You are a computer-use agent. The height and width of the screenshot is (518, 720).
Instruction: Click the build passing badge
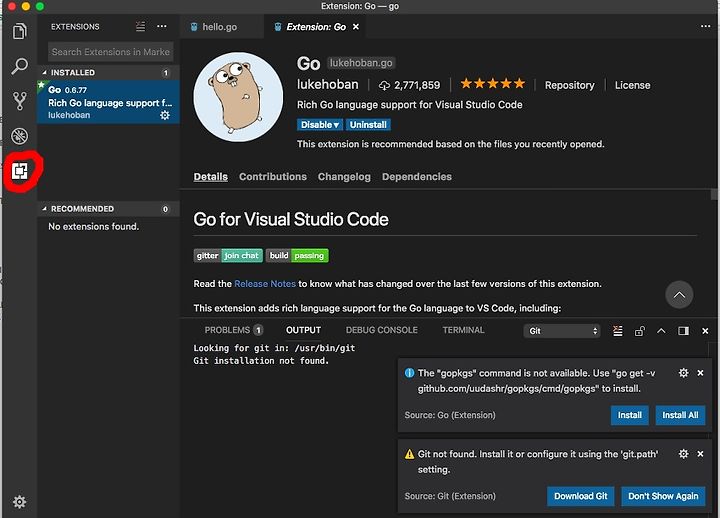(297, 256)
